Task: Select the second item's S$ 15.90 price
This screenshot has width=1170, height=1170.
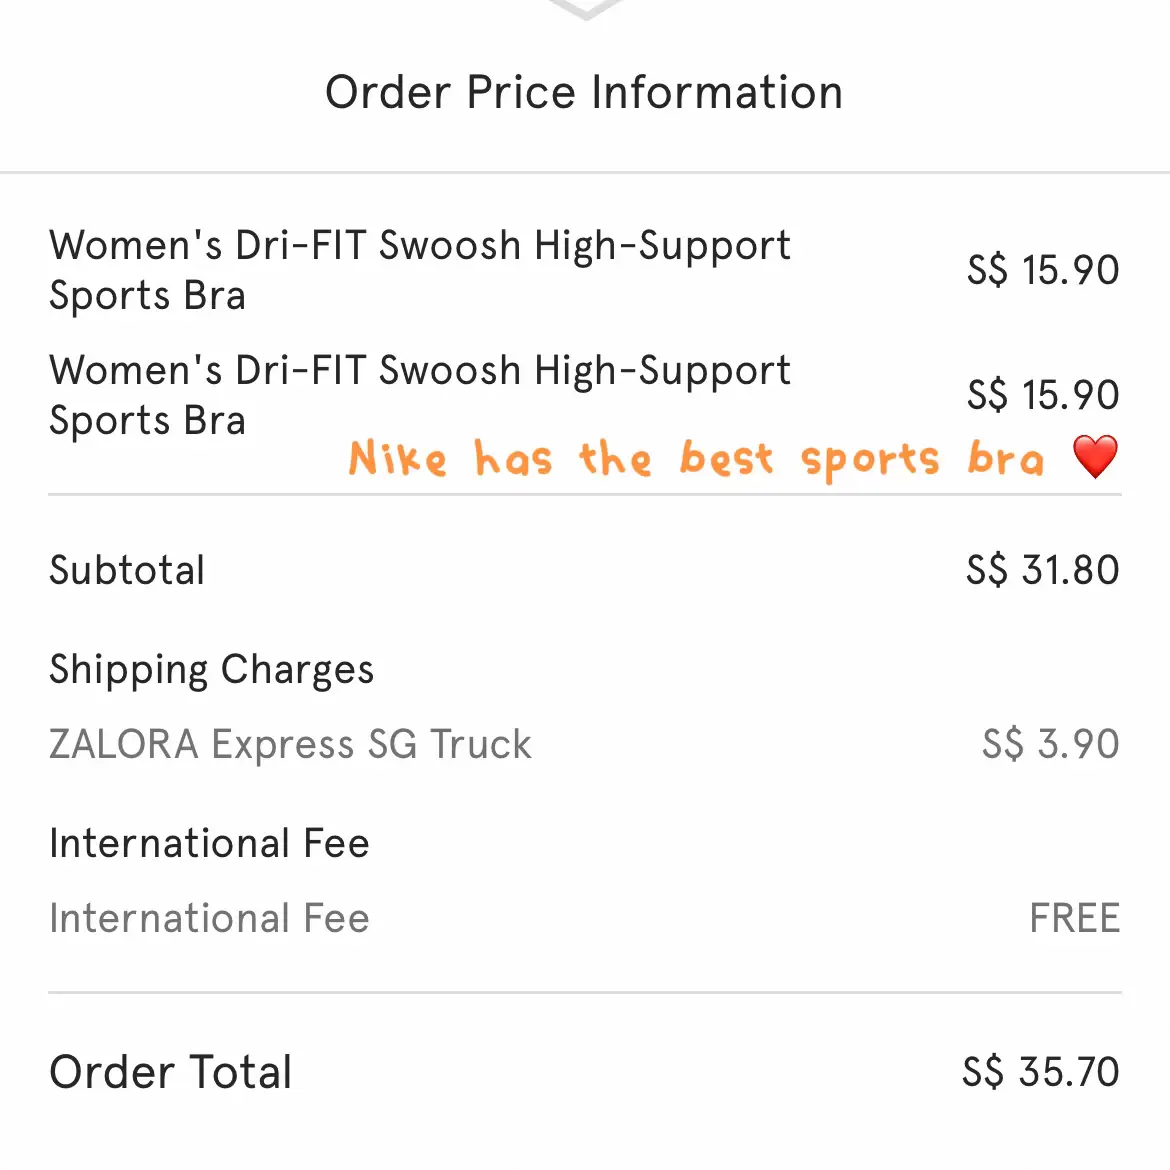Action: 1042,395
